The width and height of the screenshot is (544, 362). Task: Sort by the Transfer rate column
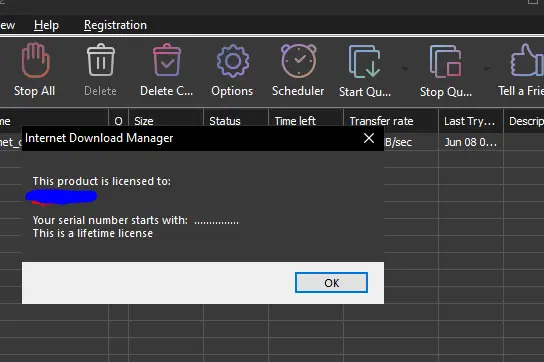(x=391, y=121)
